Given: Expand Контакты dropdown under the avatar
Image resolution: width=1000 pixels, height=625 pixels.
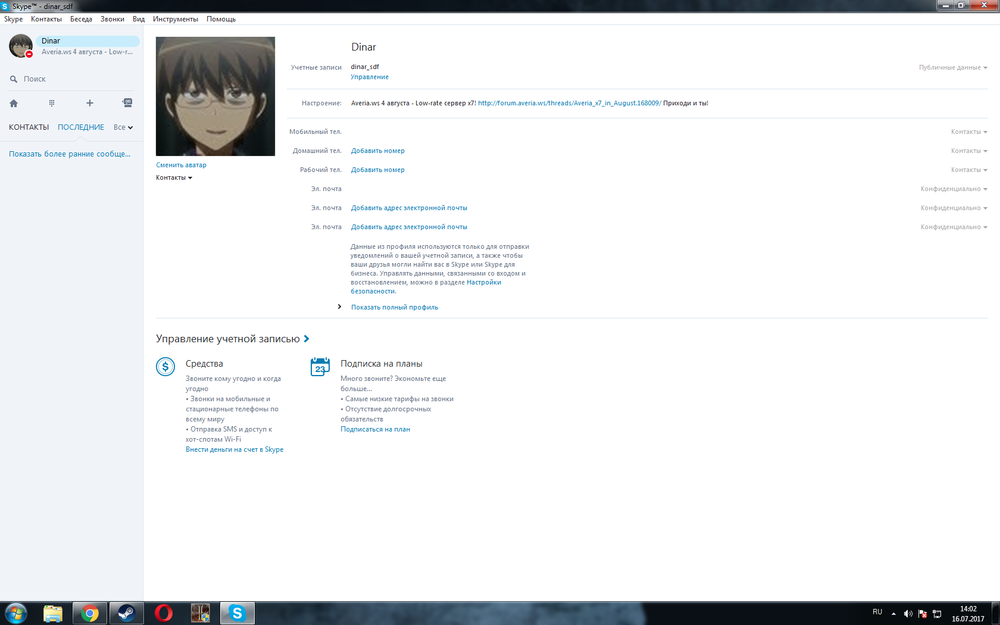Looking at the screenshot, I should pyautogui.click(x=174, y=178).
